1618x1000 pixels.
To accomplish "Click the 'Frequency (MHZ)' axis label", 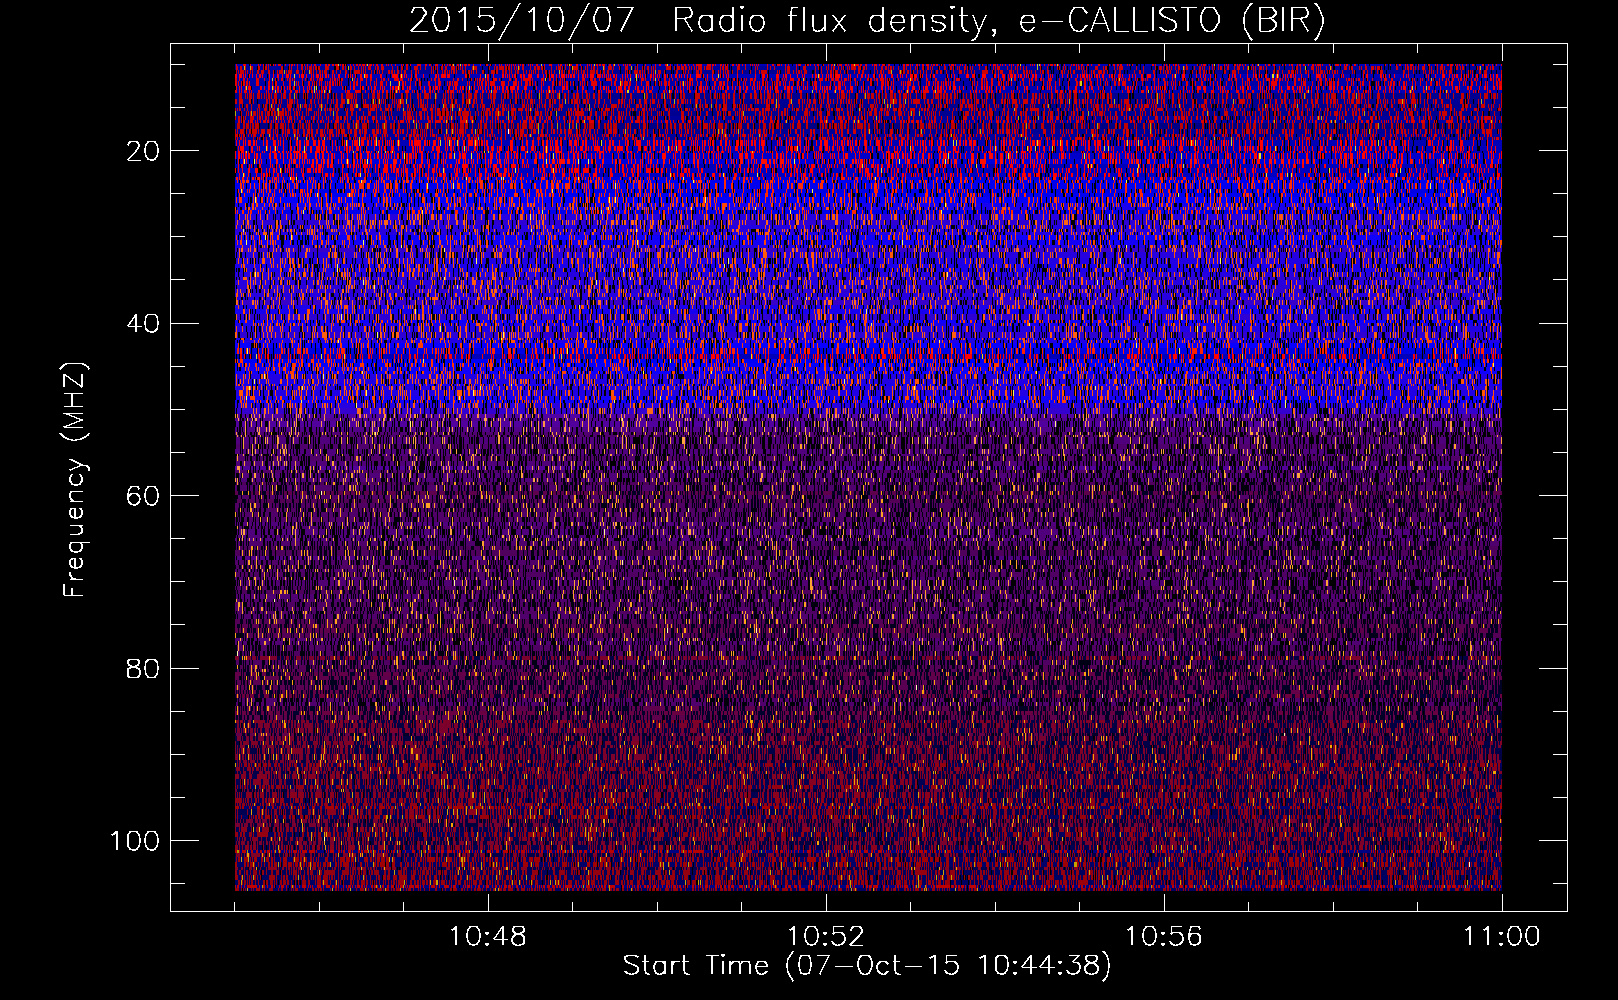I will pos(75,479).
